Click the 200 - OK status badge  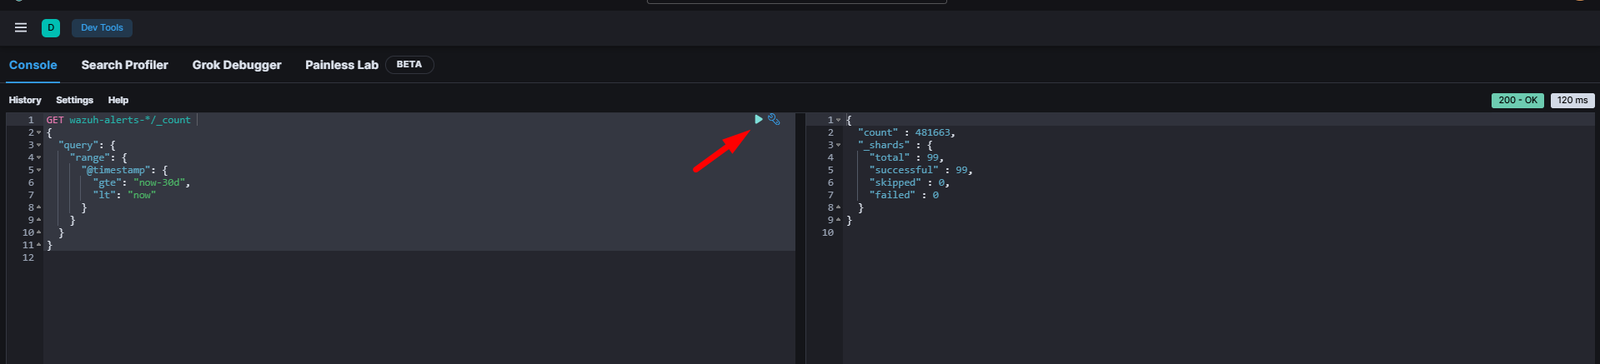coord(1517,100)
